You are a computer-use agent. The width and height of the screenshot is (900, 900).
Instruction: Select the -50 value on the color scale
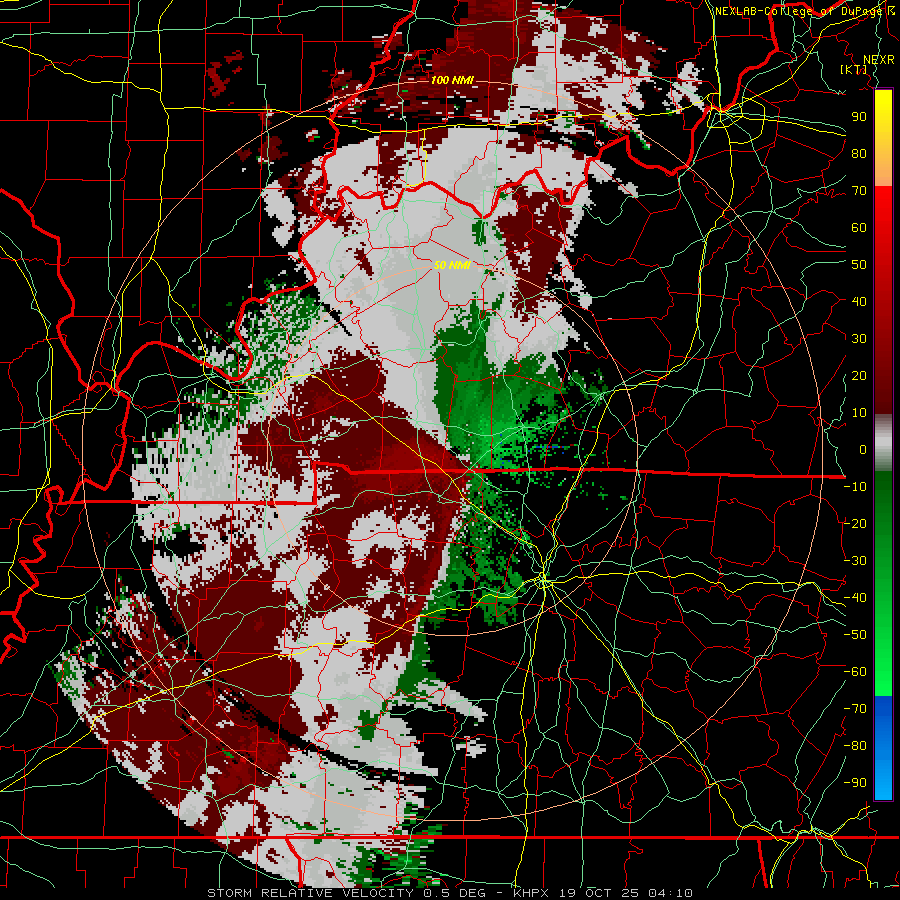coord(855,634)
